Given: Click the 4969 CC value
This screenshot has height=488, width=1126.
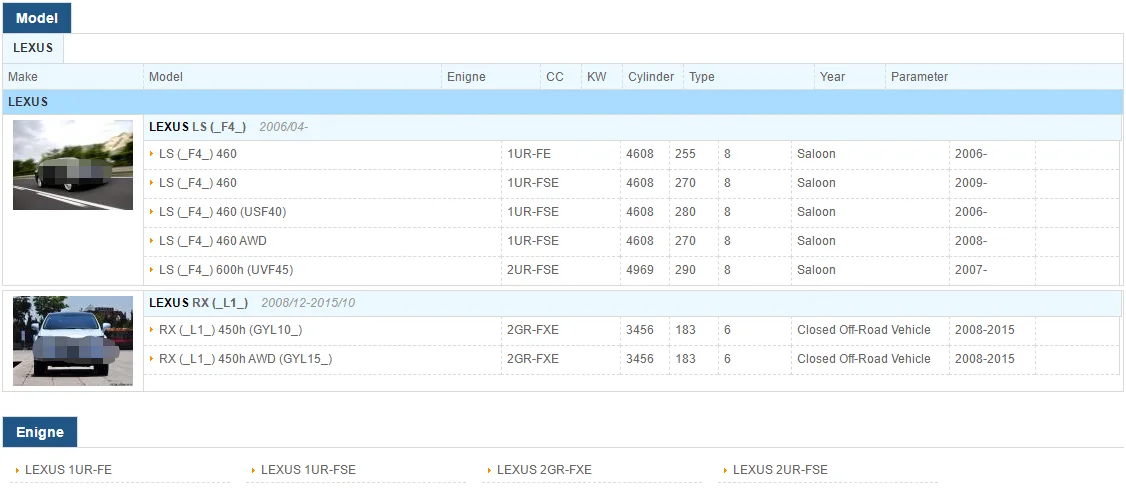Looking at the screenshot, I should coord(640,270).
